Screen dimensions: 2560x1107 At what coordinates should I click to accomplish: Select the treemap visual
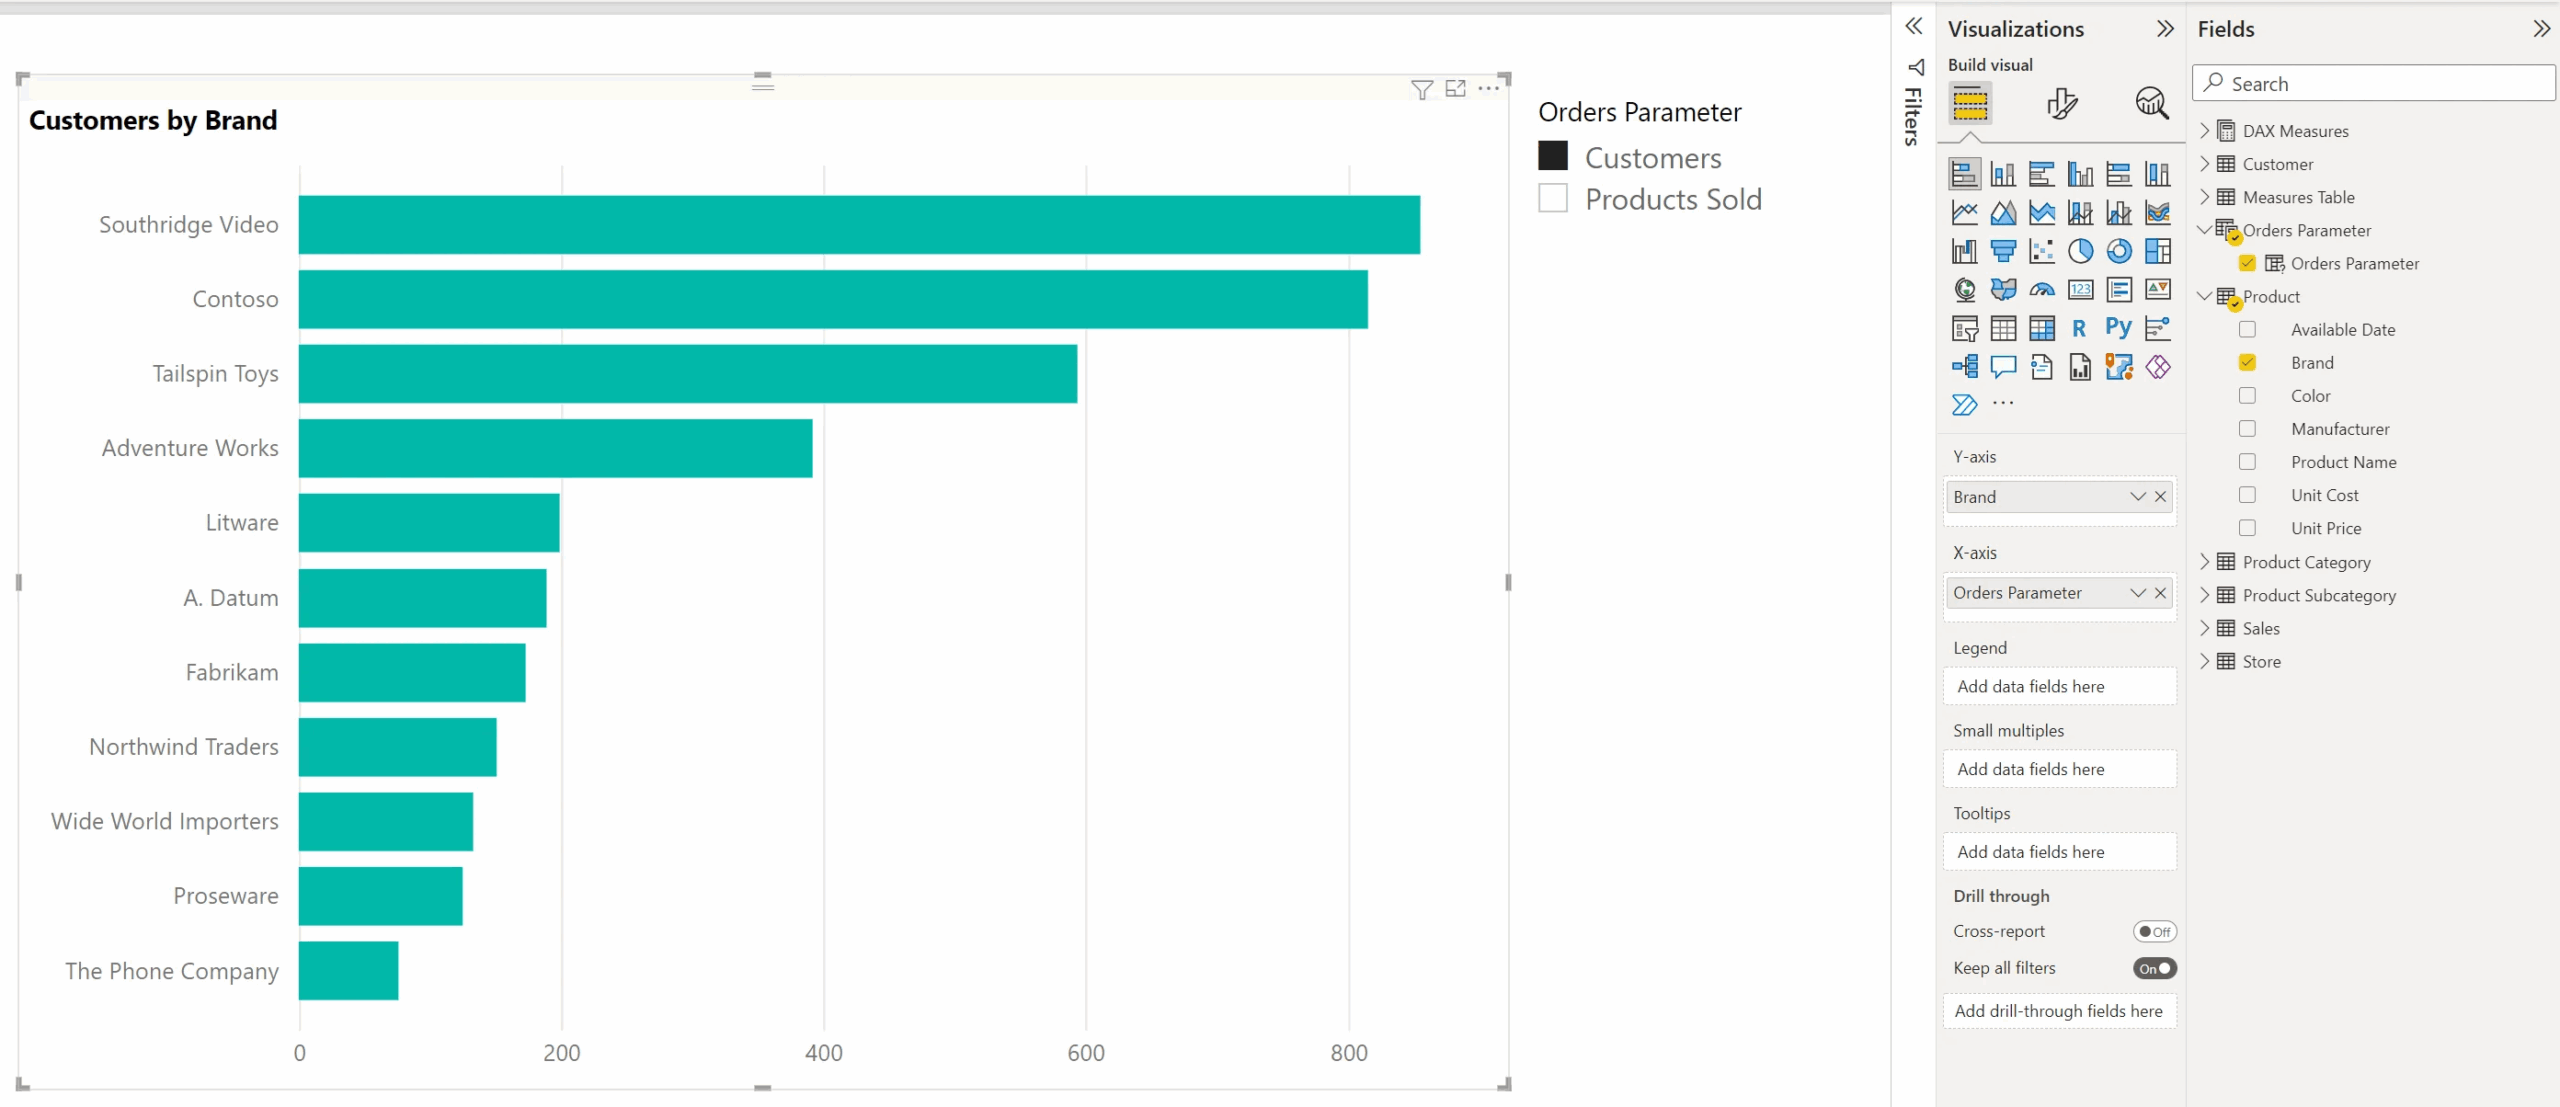[2157, 251]
